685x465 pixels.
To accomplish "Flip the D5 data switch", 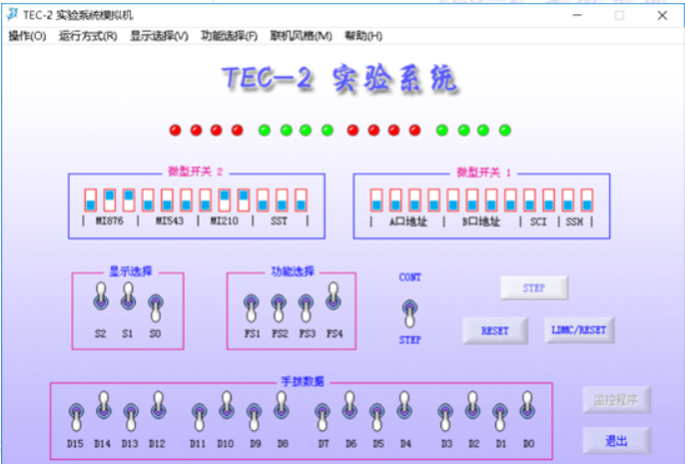I will click(x=377, y=417).
